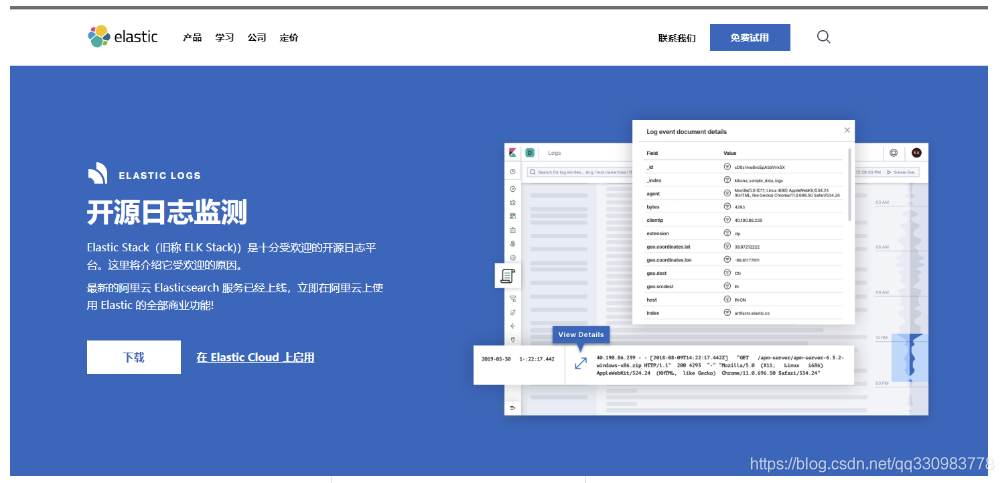Click the Elastic logo in header
1004x483 pixels.
122,37
